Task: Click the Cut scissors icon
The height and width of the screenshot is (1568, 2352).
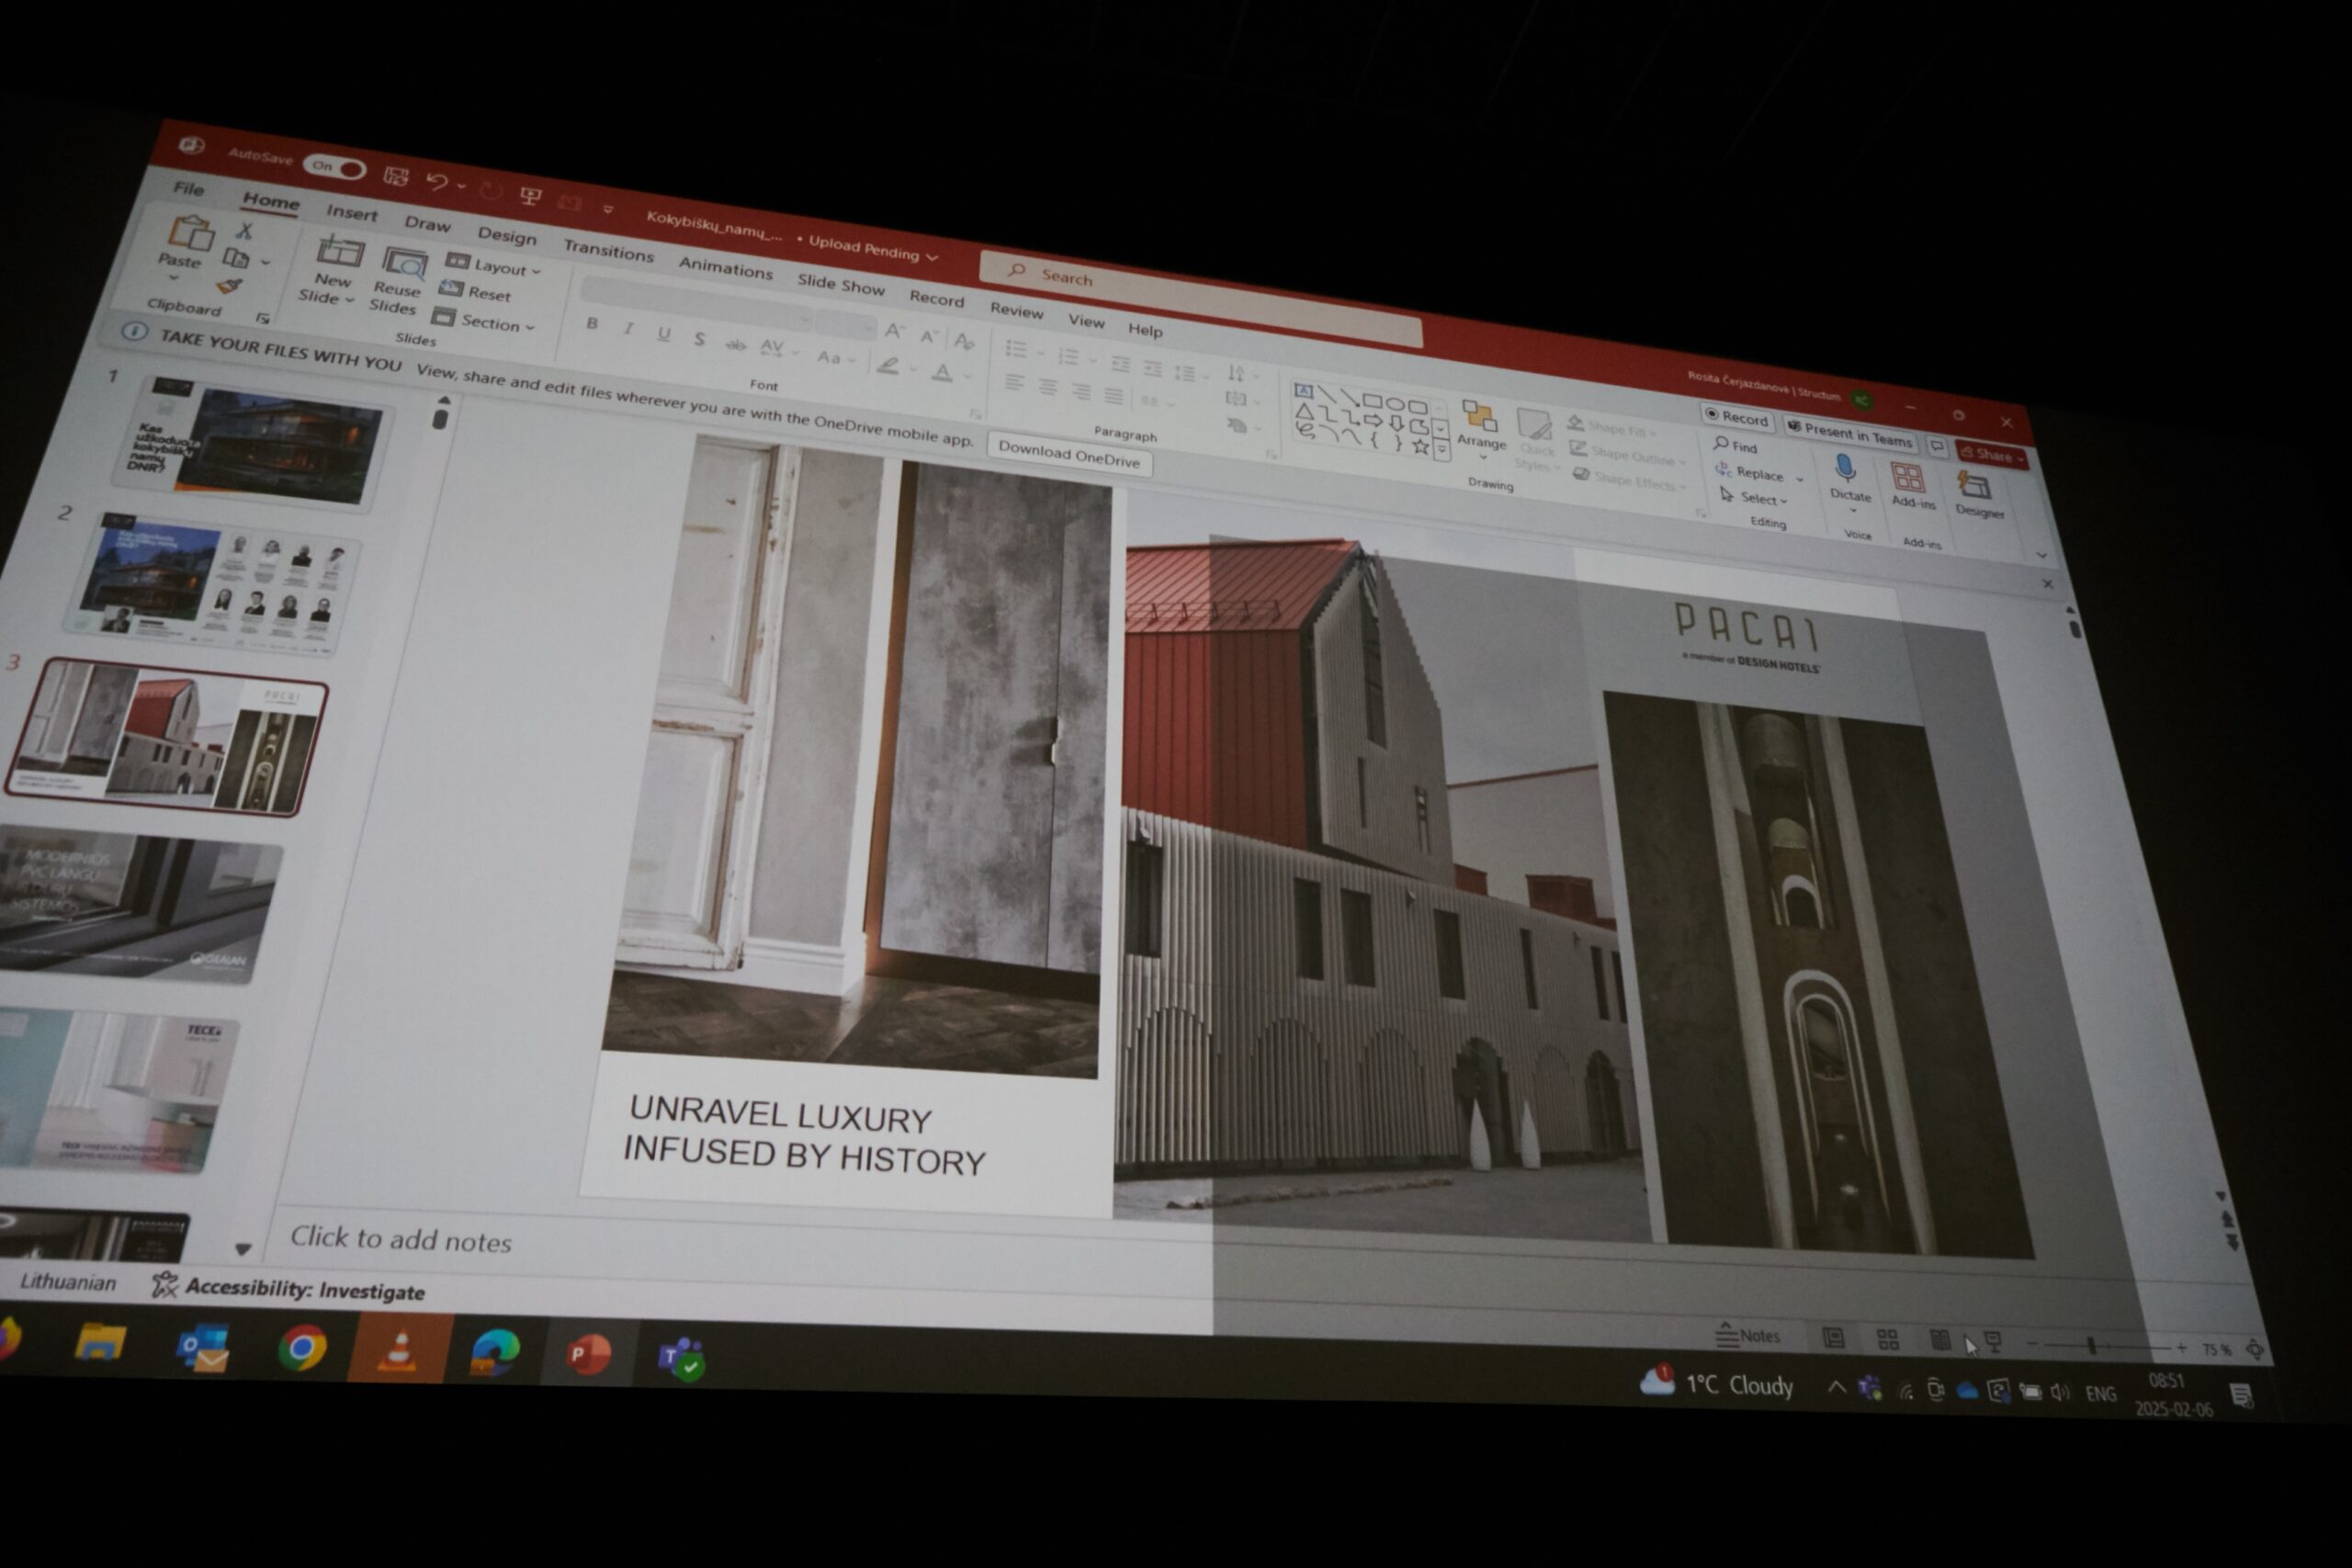Action: click(x=244, y=230)
